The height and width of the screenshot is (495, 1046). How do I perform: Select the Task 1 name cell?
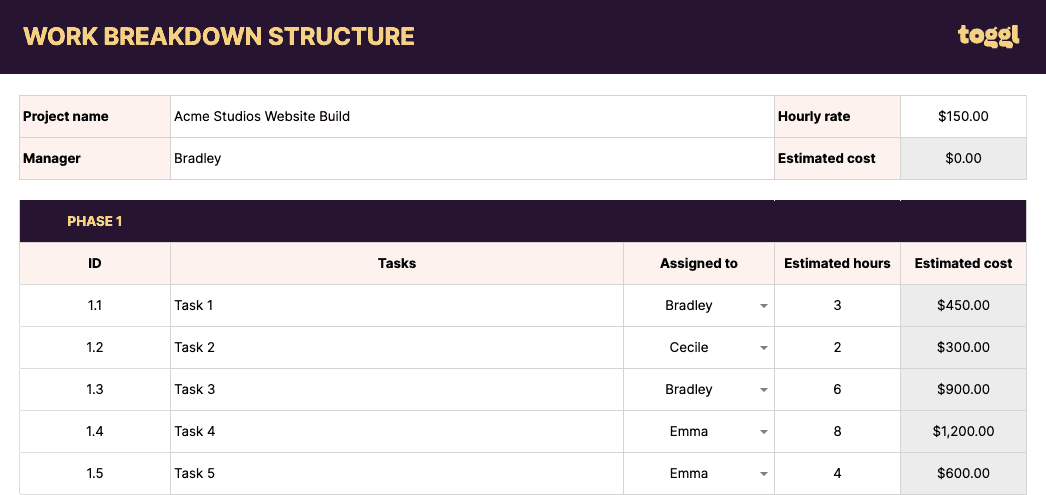click(x=396, y=305)
